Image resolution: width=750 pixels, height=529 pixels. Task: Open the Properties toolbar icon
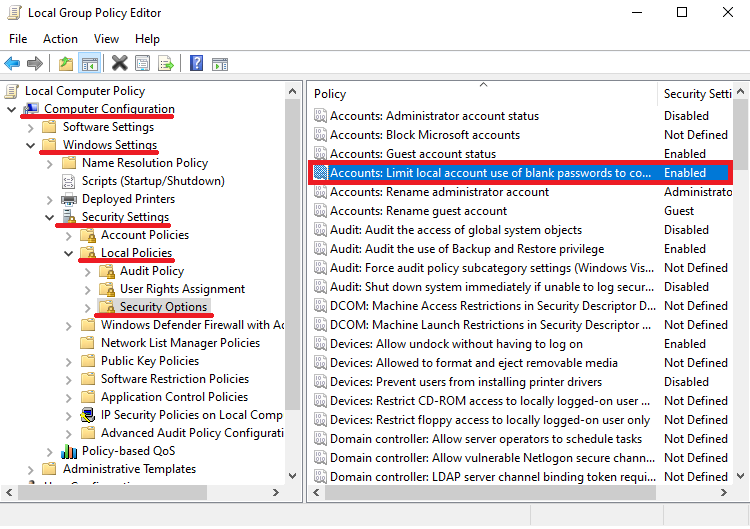coord(142,63)
